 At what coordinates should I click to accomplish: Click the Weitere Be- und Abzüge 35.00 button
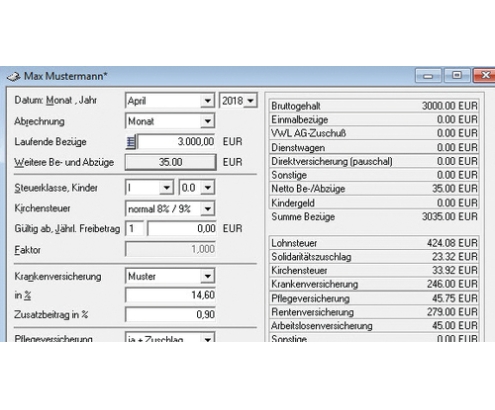click(171, 162)
